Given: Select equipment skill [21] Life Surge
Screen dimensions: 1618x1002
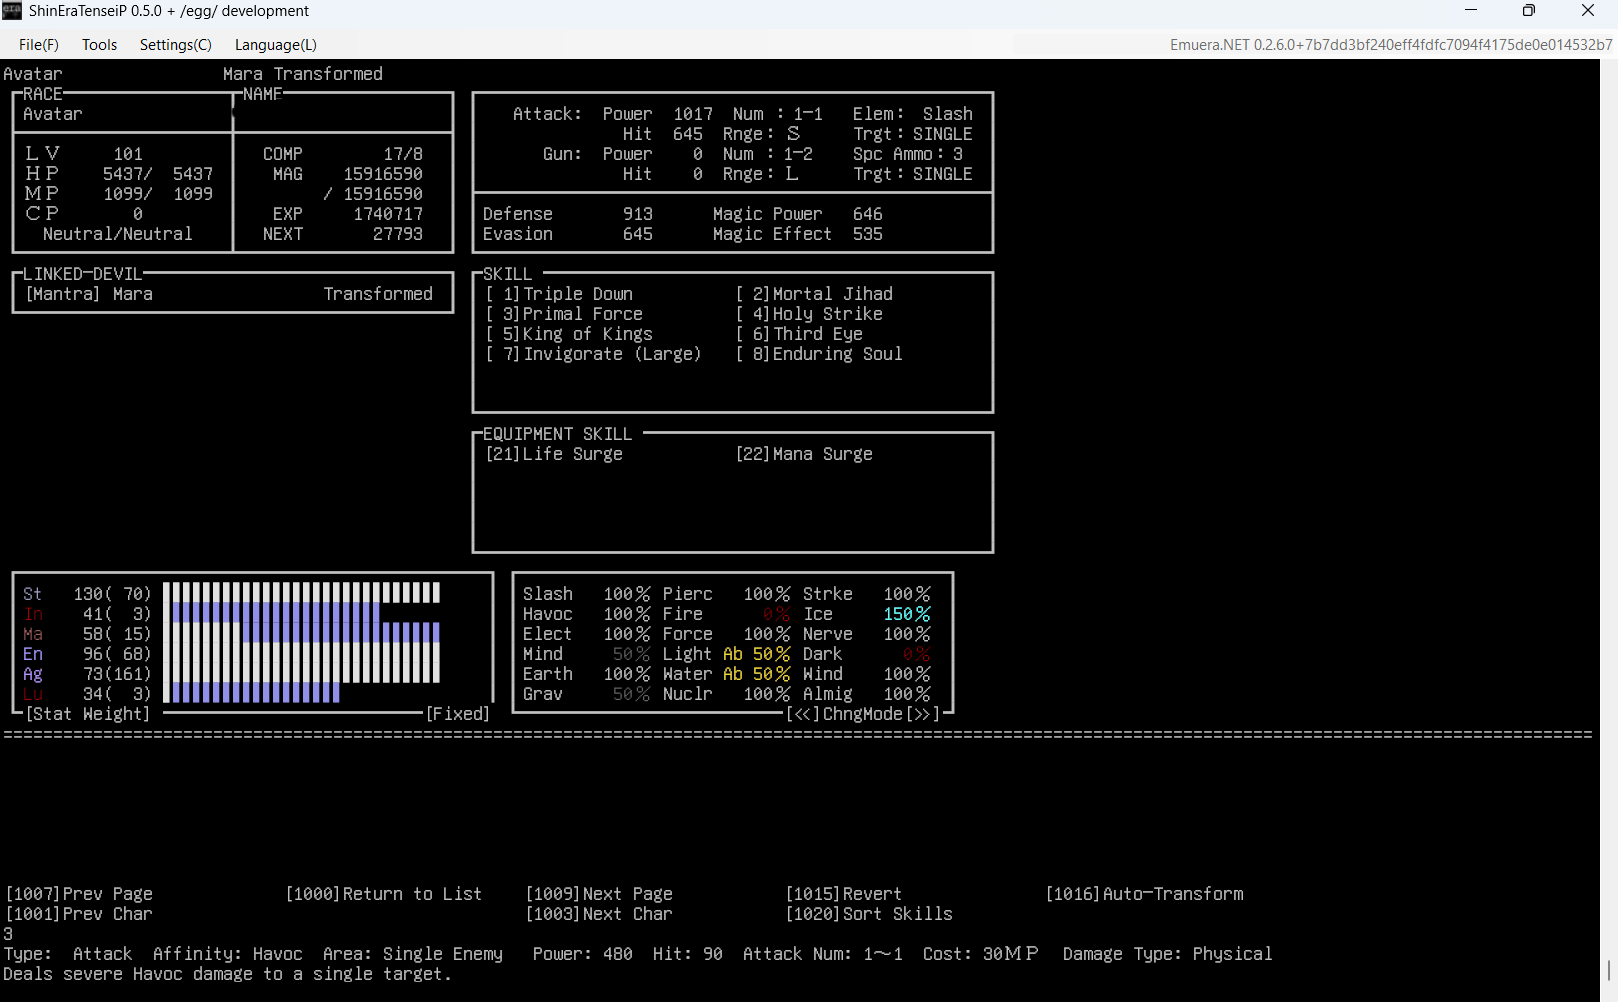Looking at the screenshot, I should (554, 454).
